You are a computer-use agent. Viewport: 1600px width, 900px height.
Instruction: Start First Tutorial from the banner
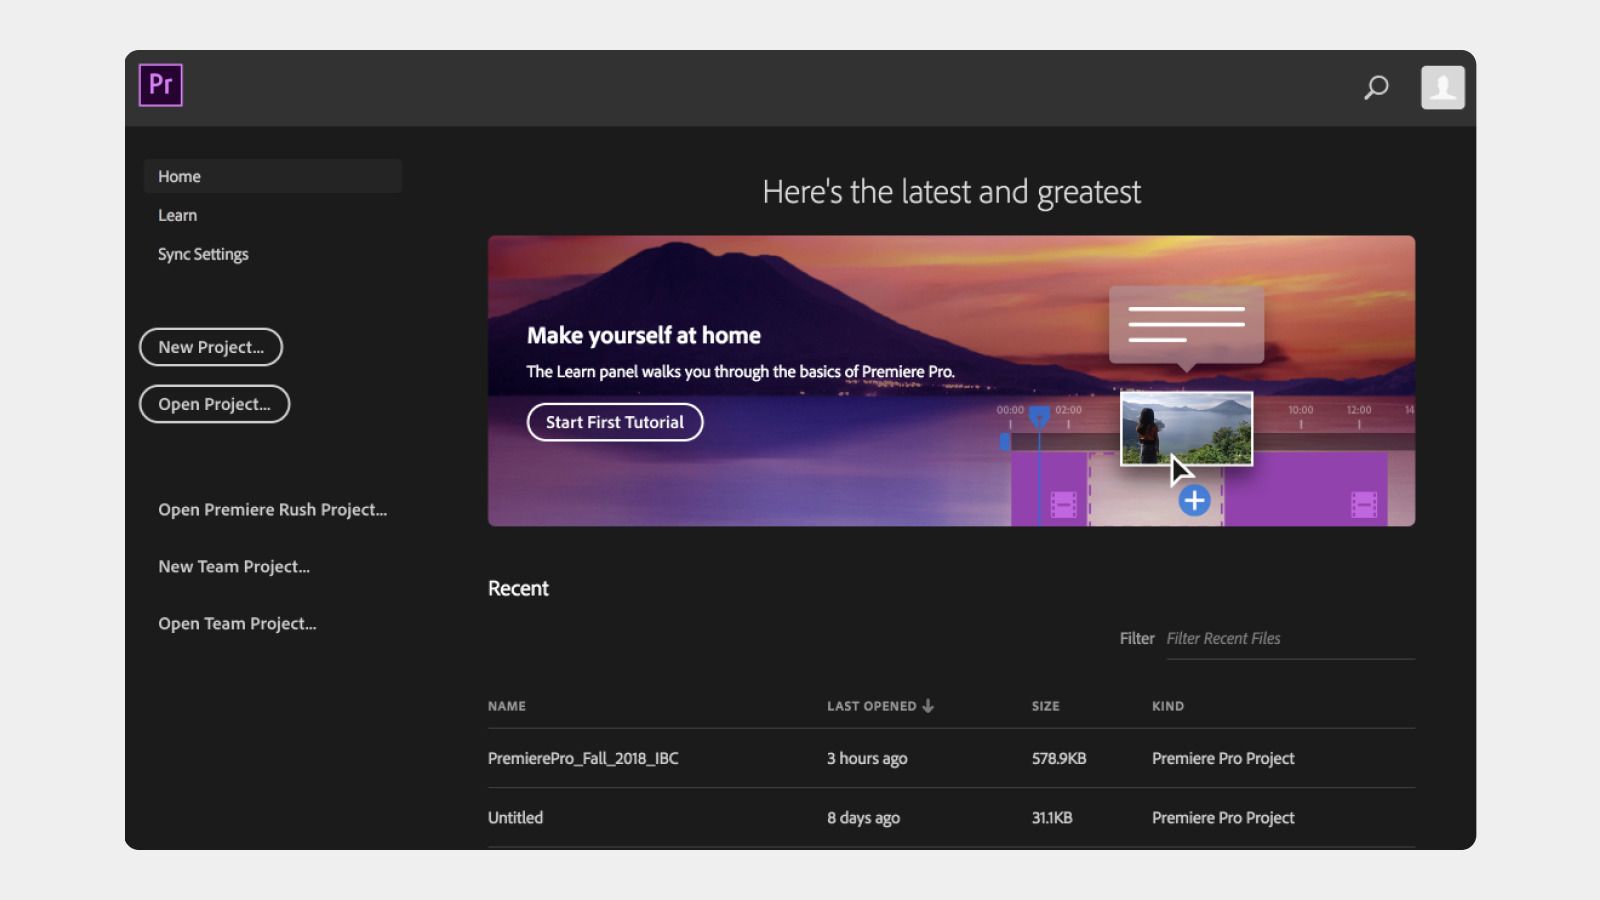[615, 422]
